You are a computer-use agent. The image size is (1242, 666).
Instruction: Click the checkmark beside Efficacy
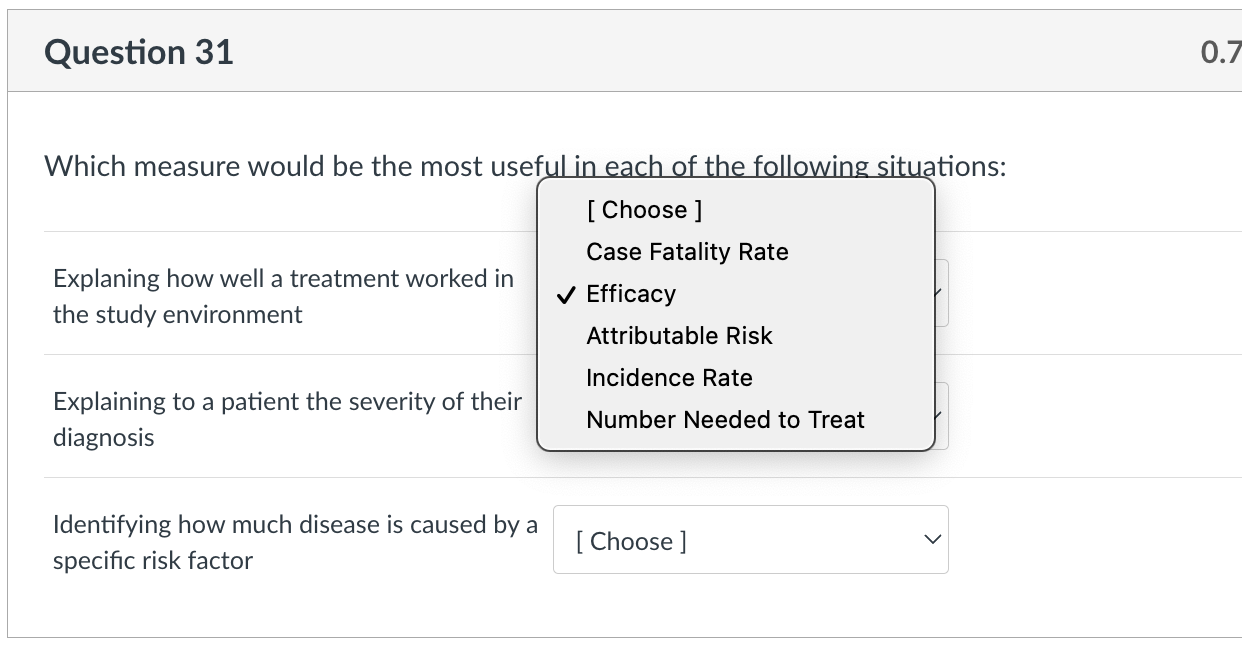click(x=566, y=294)
